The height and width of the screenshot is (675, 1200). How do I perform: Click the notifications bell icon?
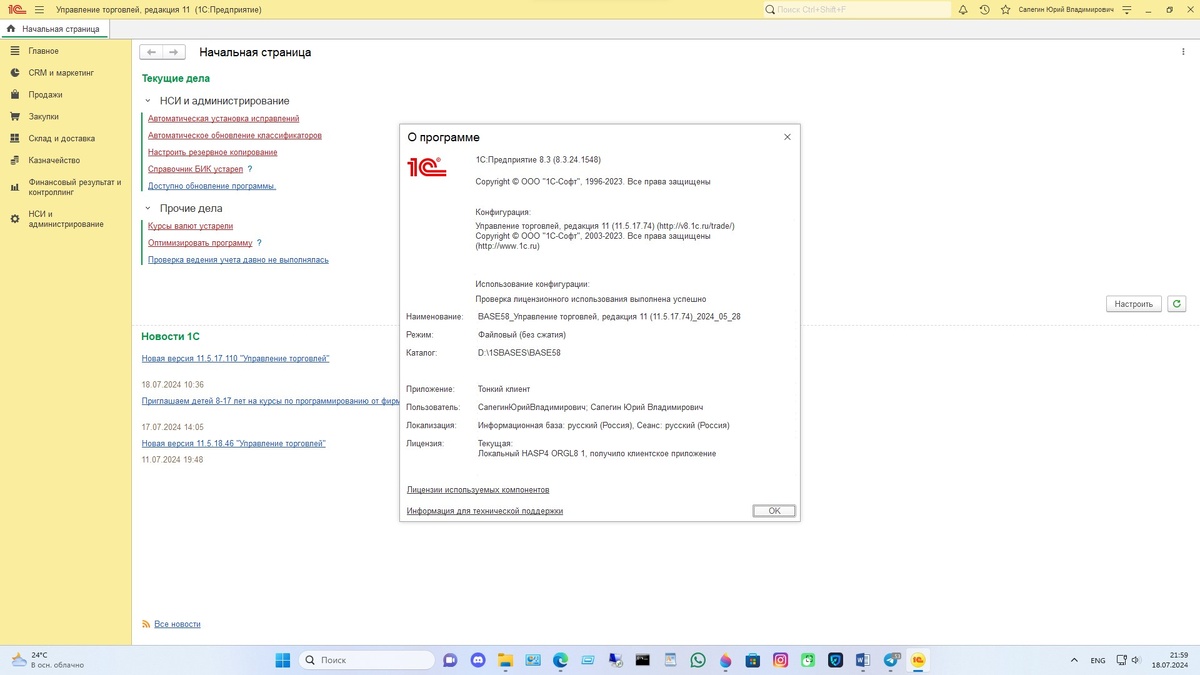(963, 9)
